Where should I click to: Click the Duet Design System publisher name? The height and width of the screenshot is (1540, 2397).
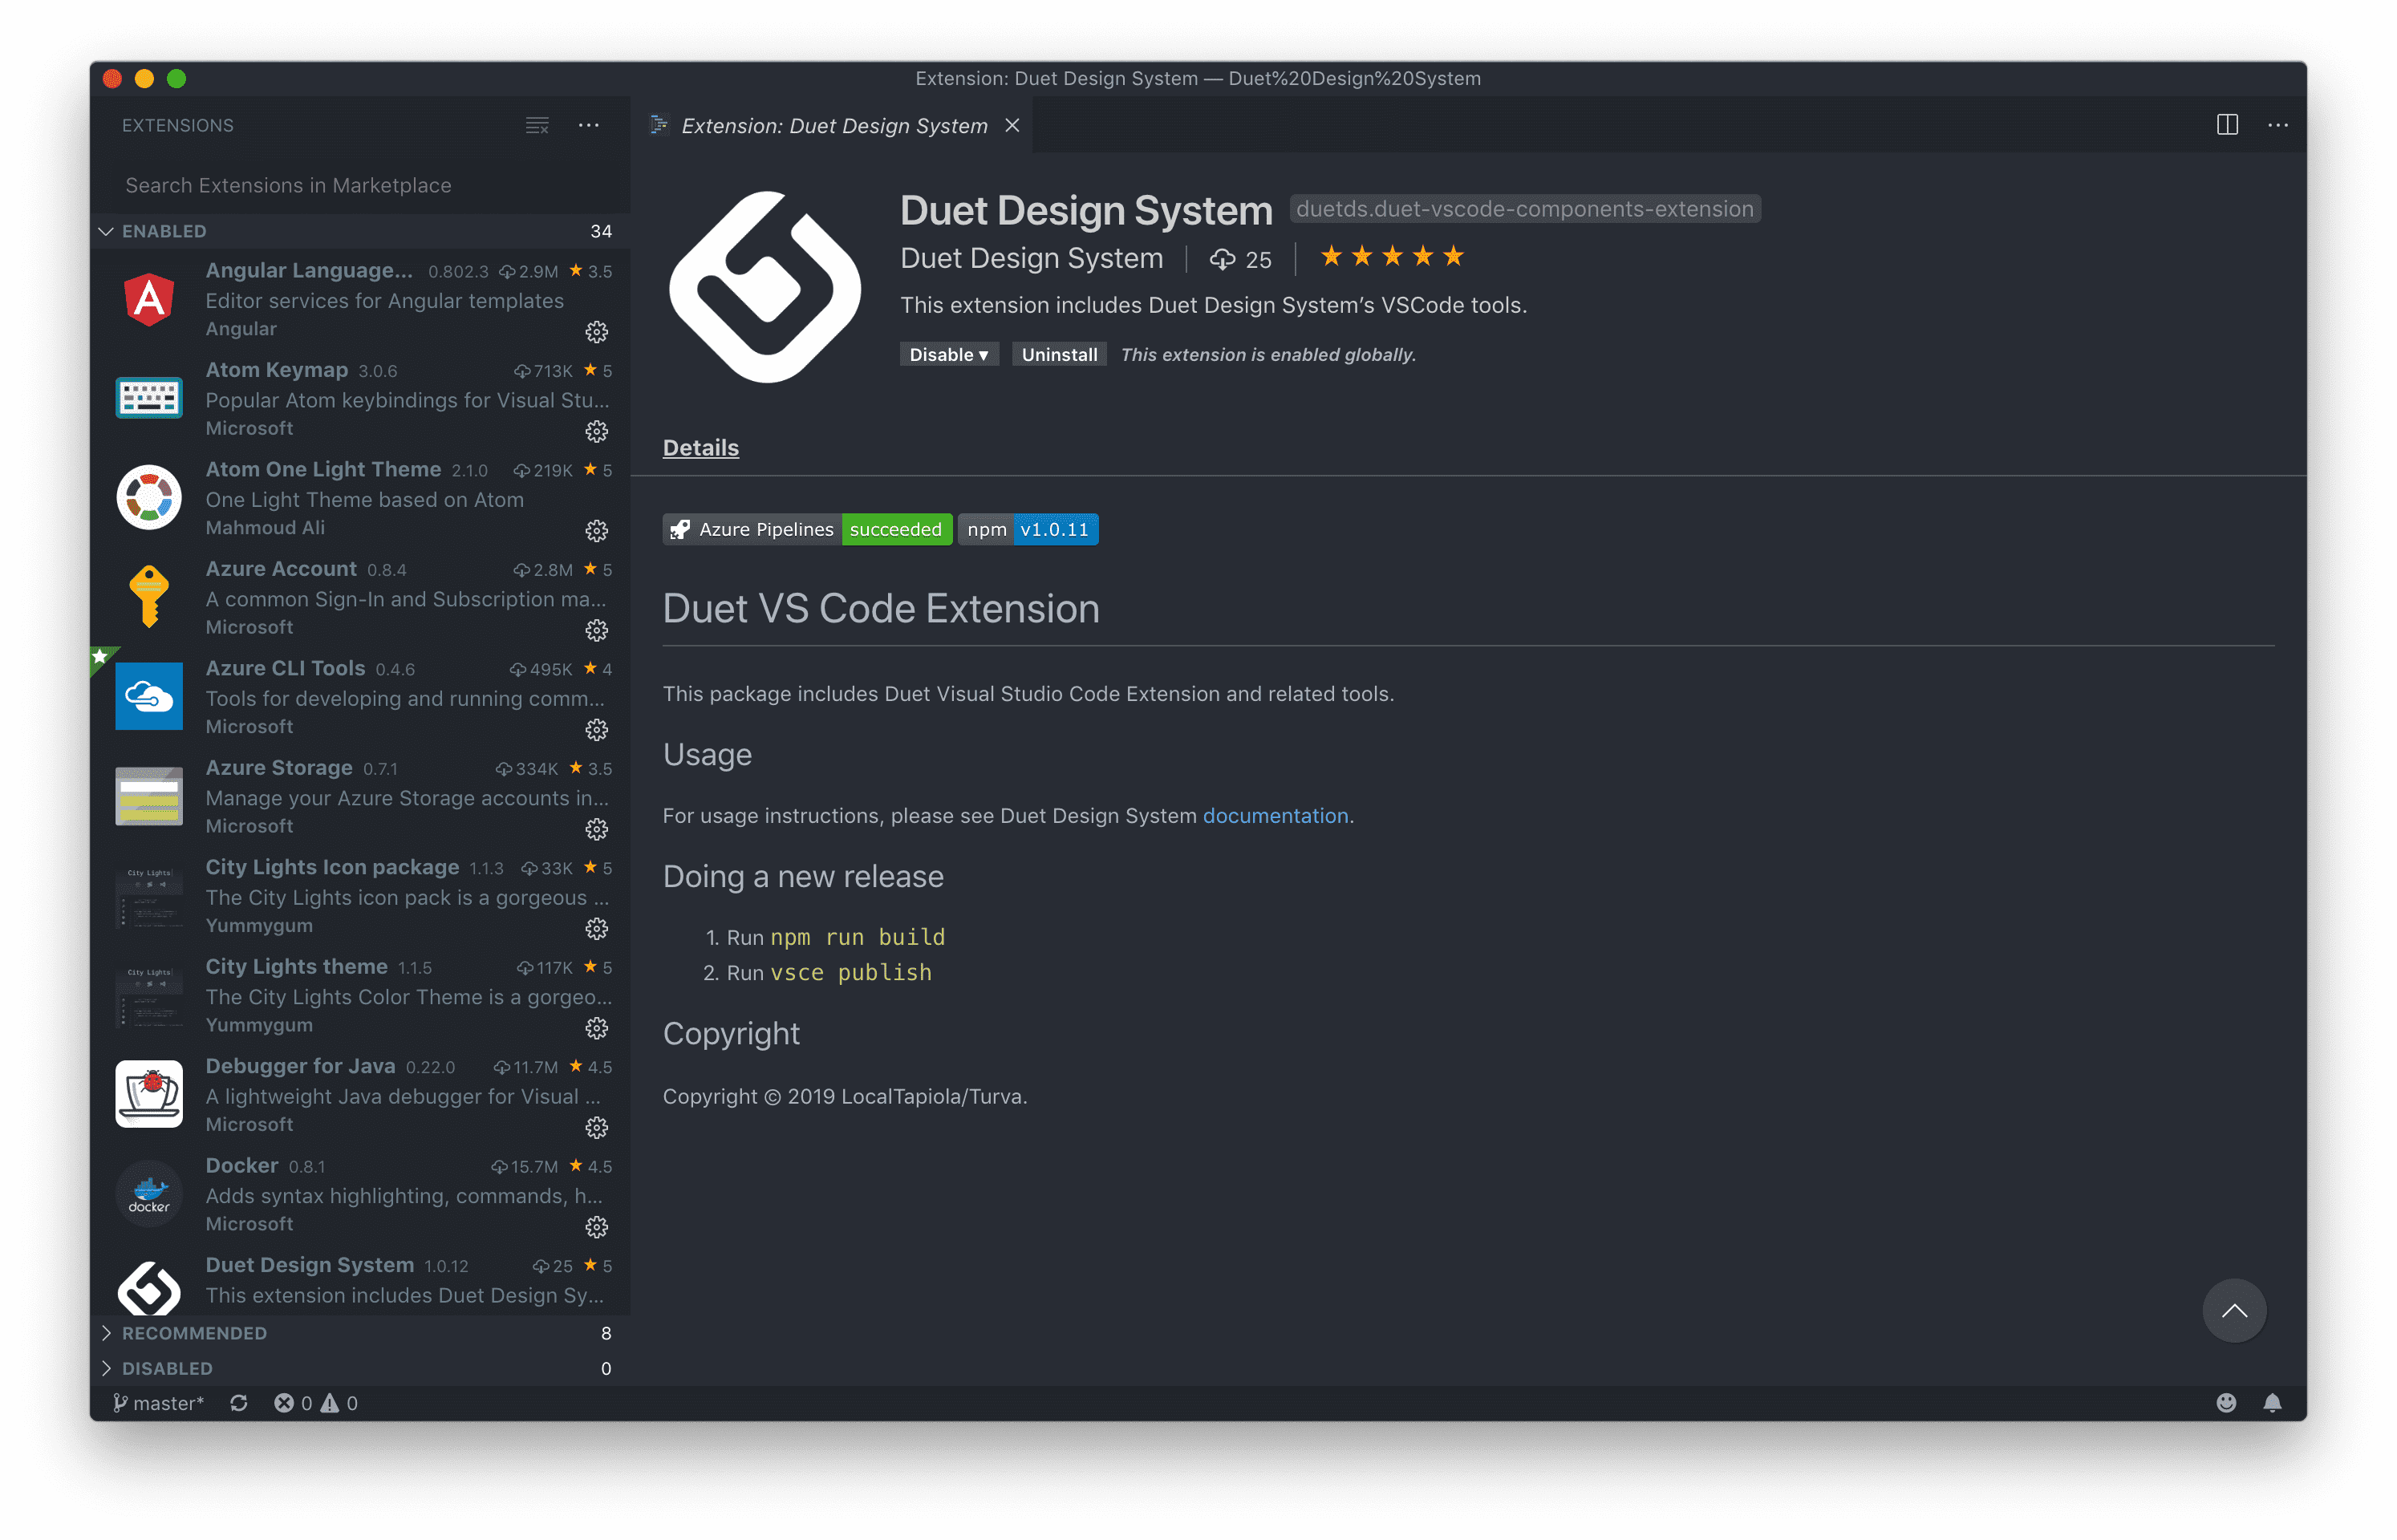click(1031, 258)
